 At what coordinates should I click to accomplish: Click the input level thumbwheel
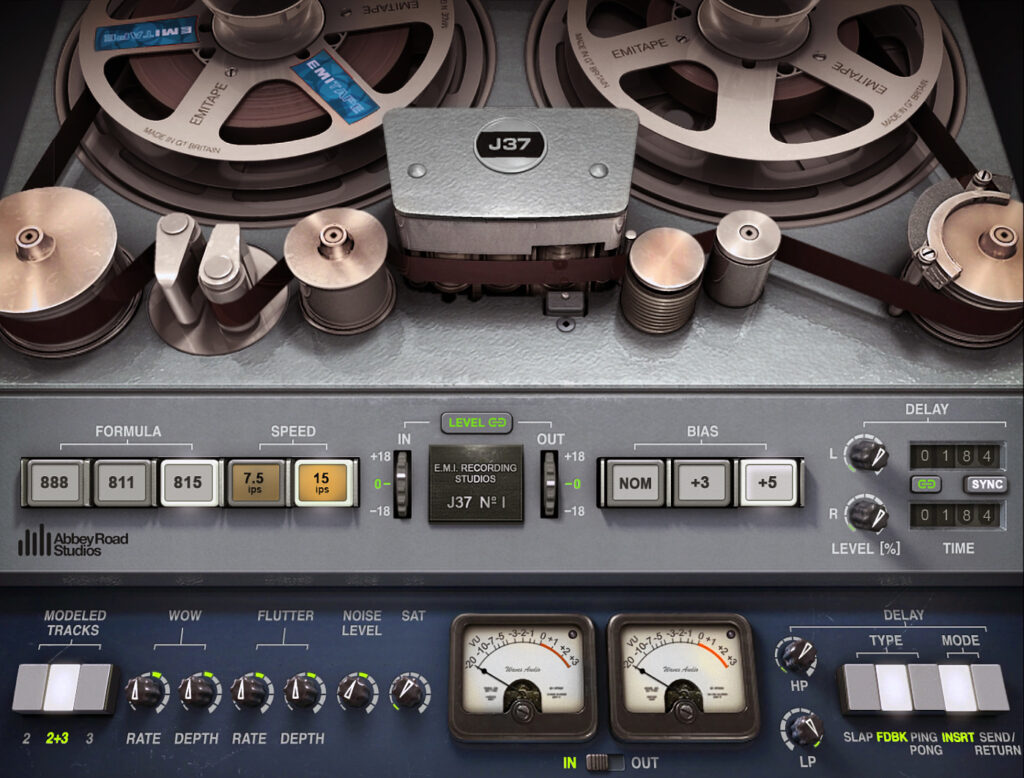point(402,483)
